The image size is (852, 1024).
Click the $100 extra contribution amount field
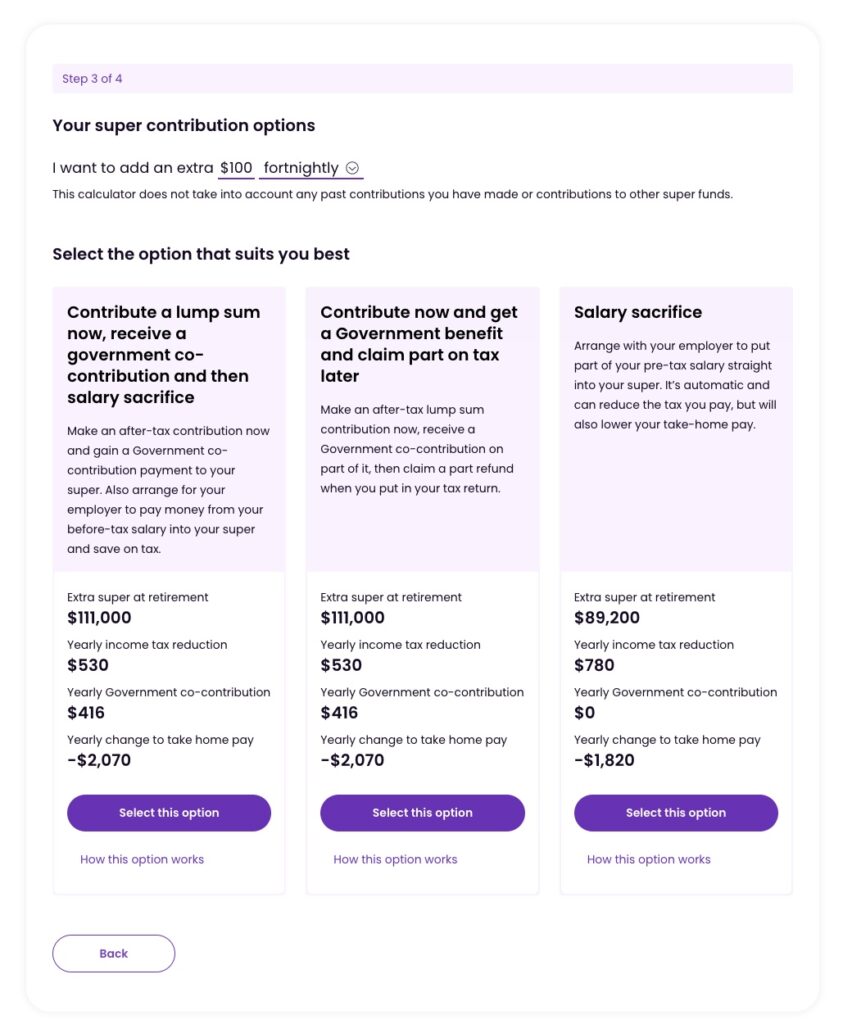point(236,168)
